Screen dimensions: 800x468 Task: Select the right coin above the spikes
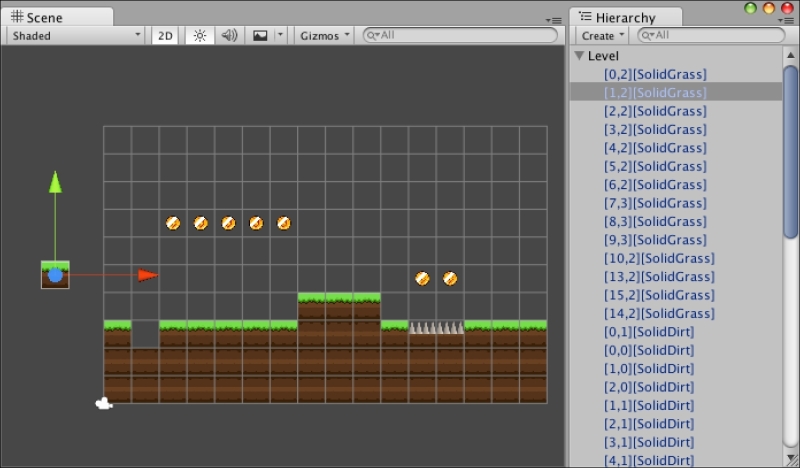click(449, 278)
